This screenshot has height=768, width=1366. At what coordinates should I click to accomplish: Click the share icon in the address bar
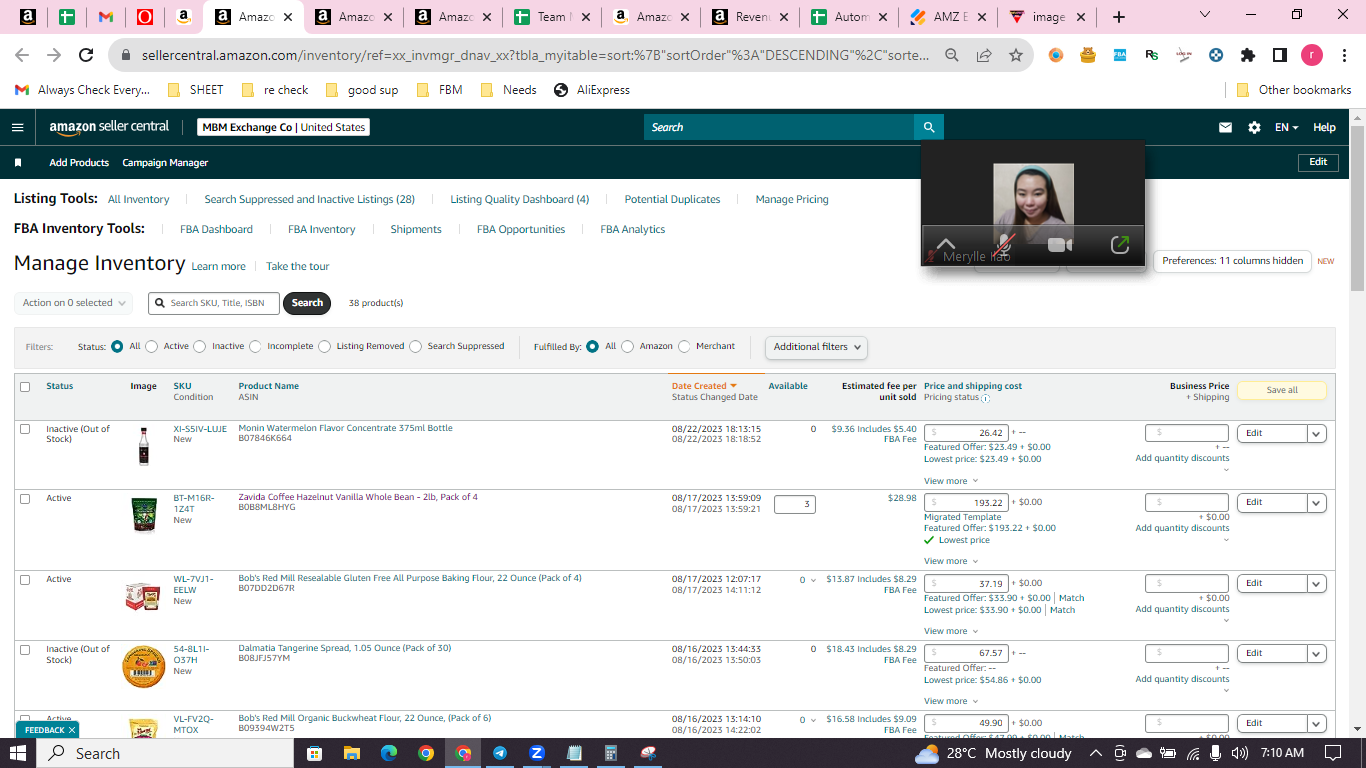[x=984, y=55]
